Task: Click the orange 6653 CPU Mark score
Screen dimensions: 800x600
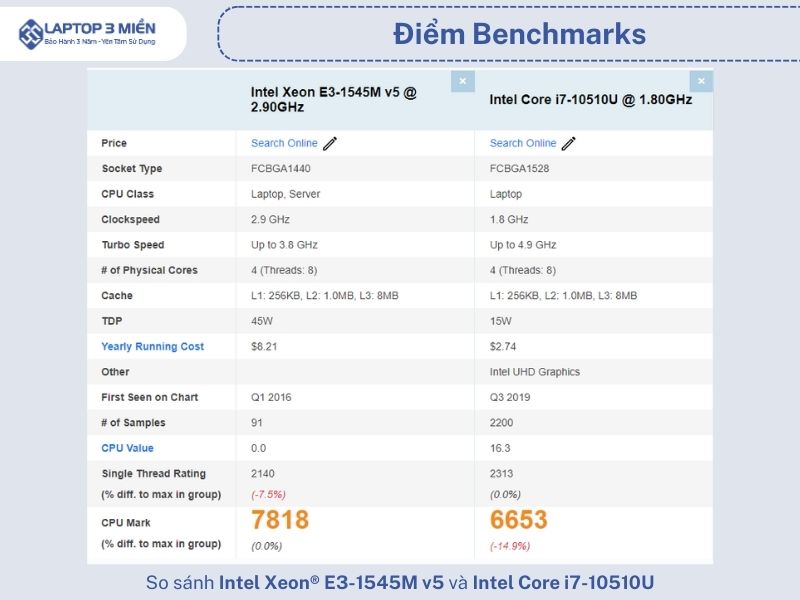Action: tap(519, 520)
